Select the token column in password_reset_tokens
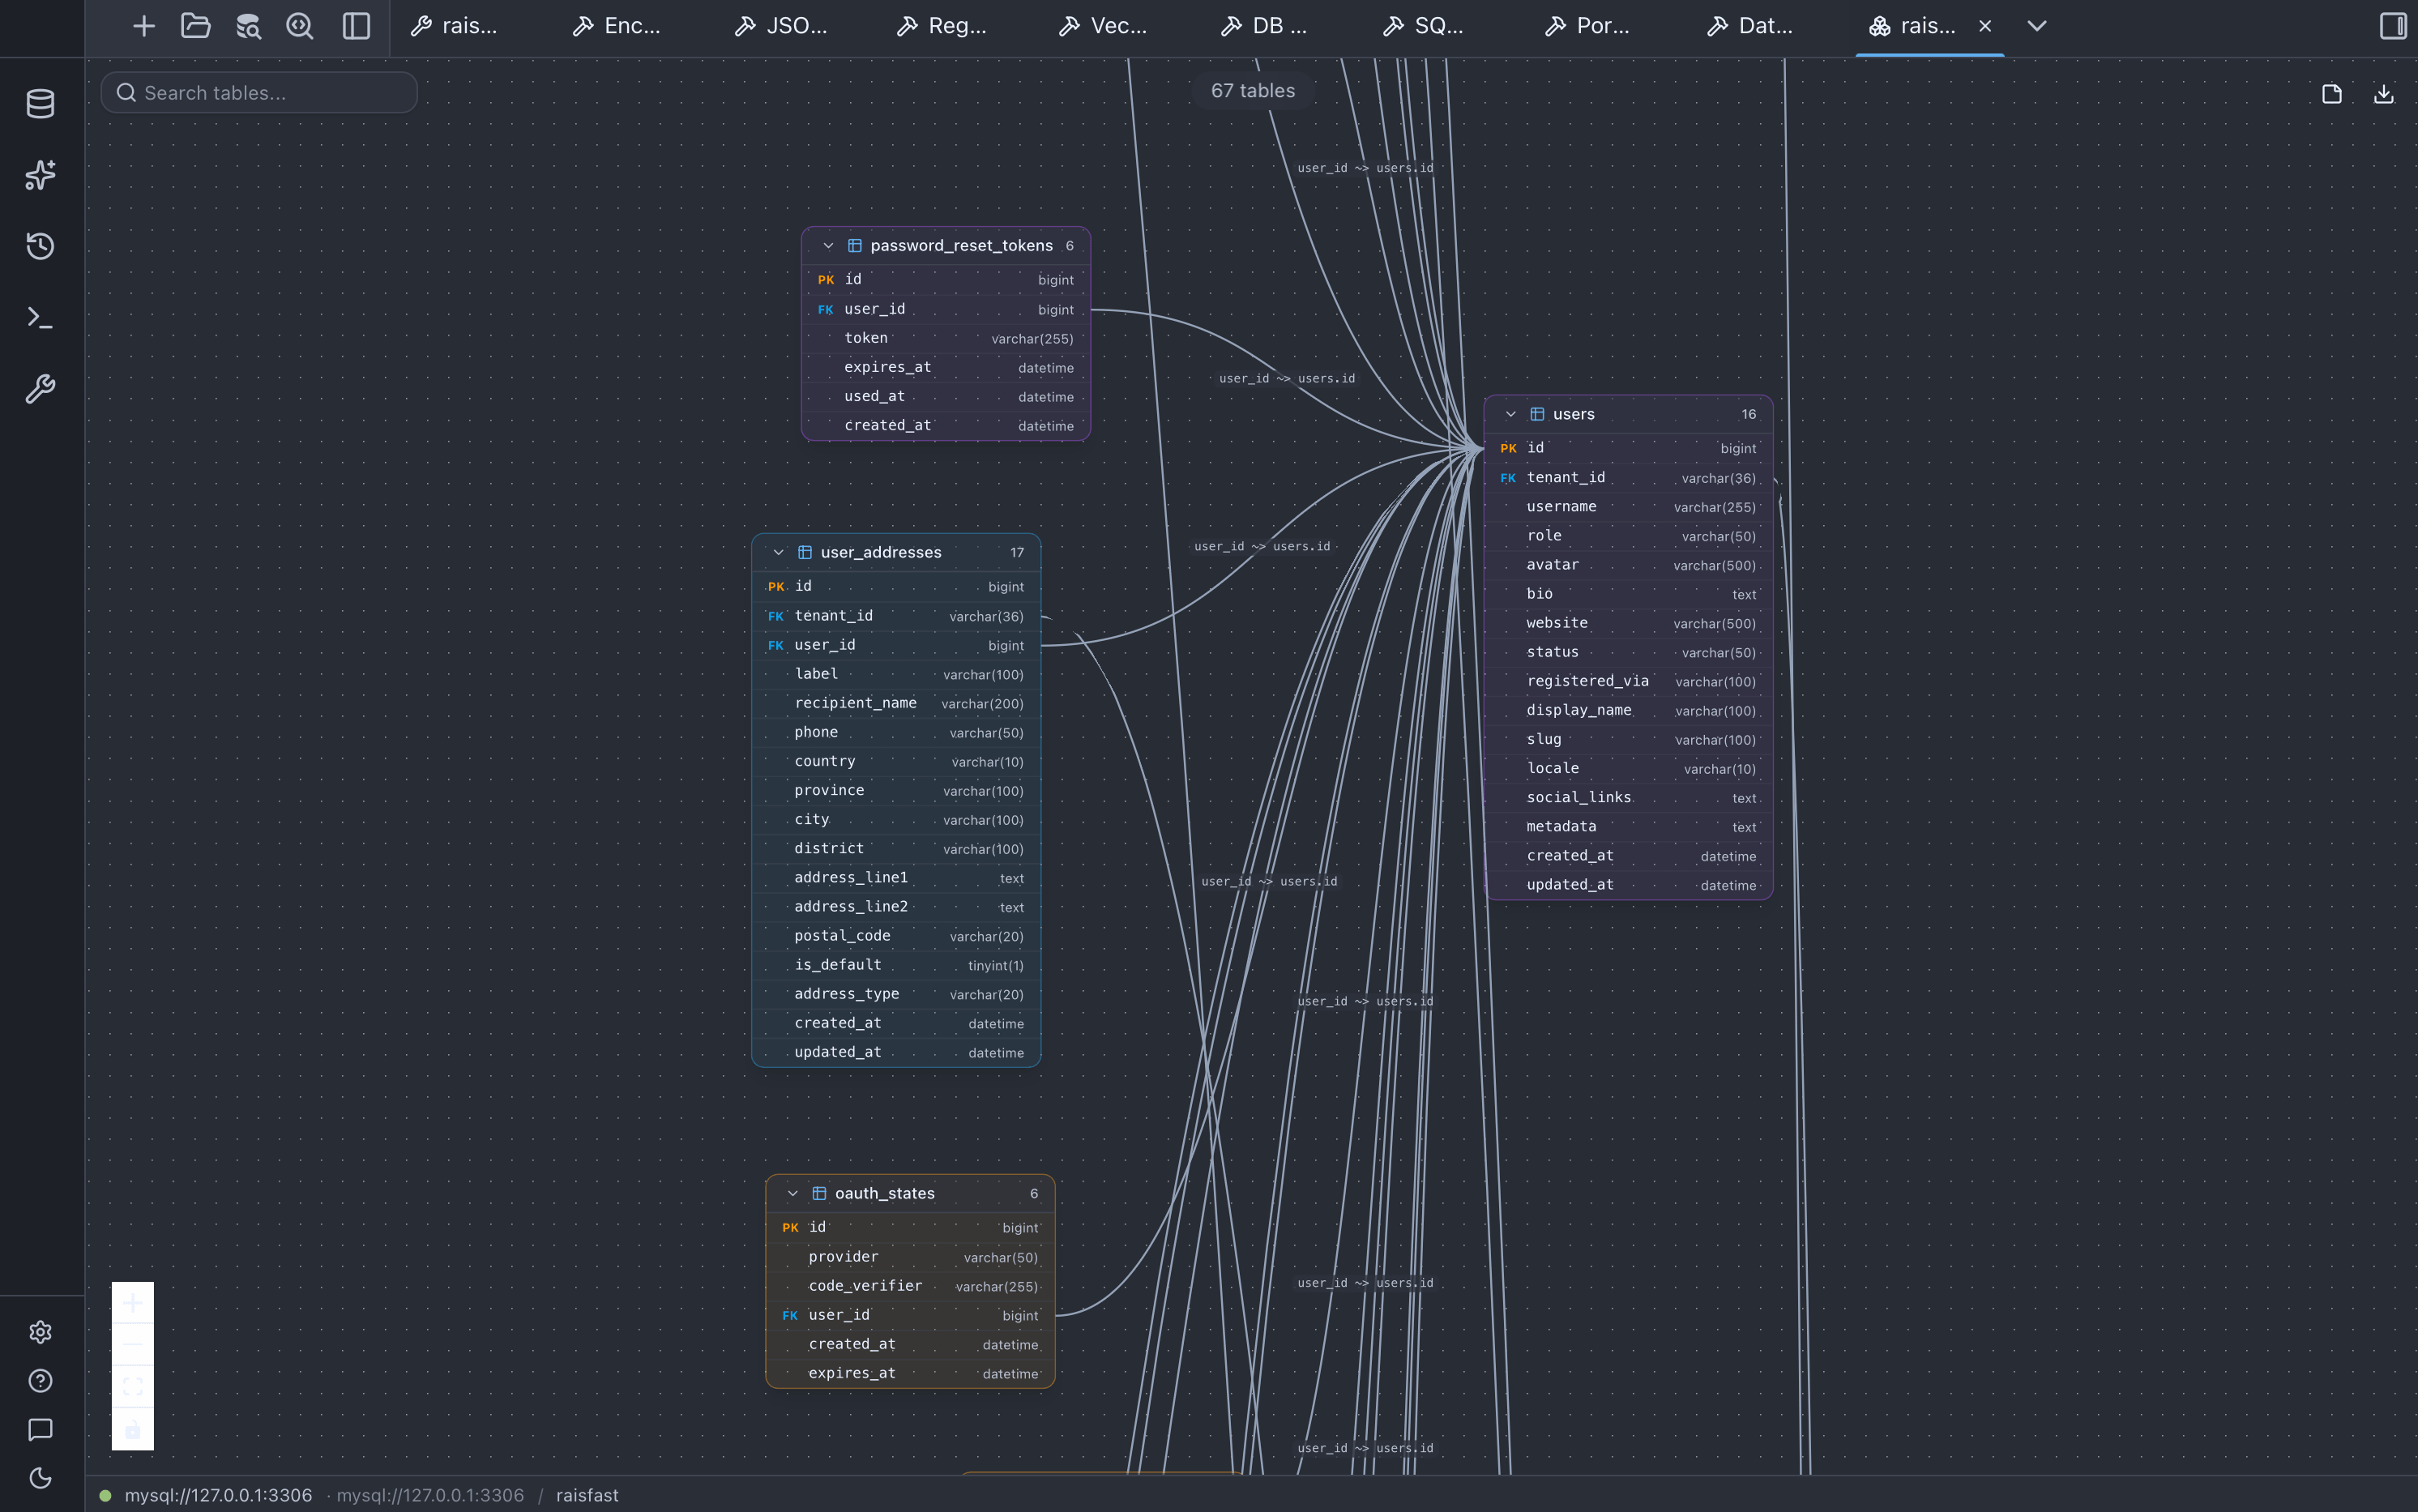The width and height of the screenshot is (2418, 1512). [x=946, y=339]
